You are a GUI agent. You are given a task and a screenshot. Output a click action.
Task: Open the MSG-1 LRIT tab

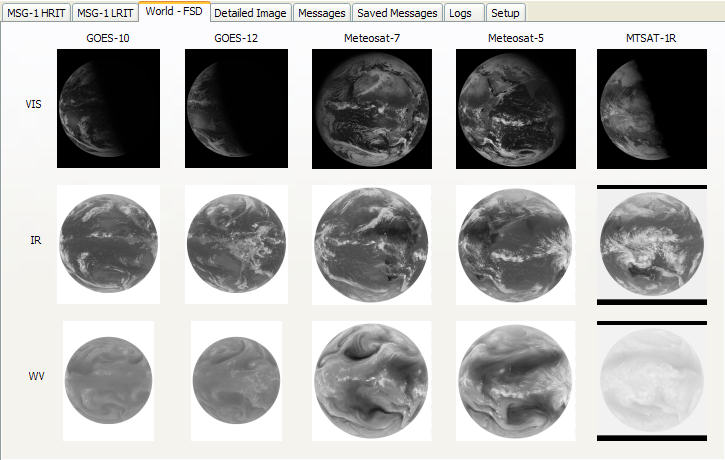(x=105, y=13)
